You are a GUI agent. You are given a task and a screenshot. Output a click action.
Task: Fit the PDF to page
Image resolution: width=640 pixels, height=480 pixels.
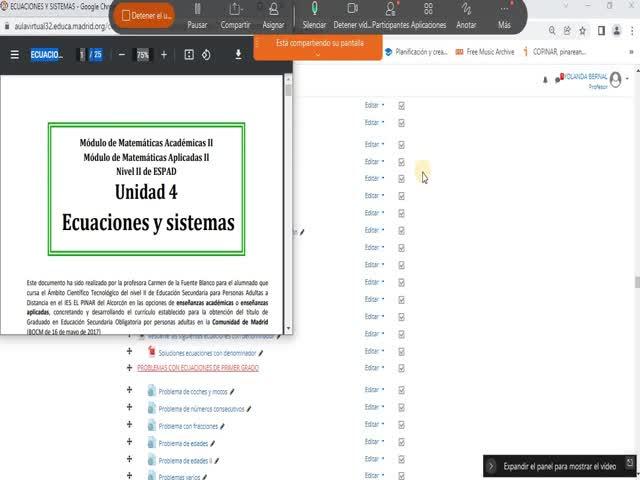tap(189, 55)
